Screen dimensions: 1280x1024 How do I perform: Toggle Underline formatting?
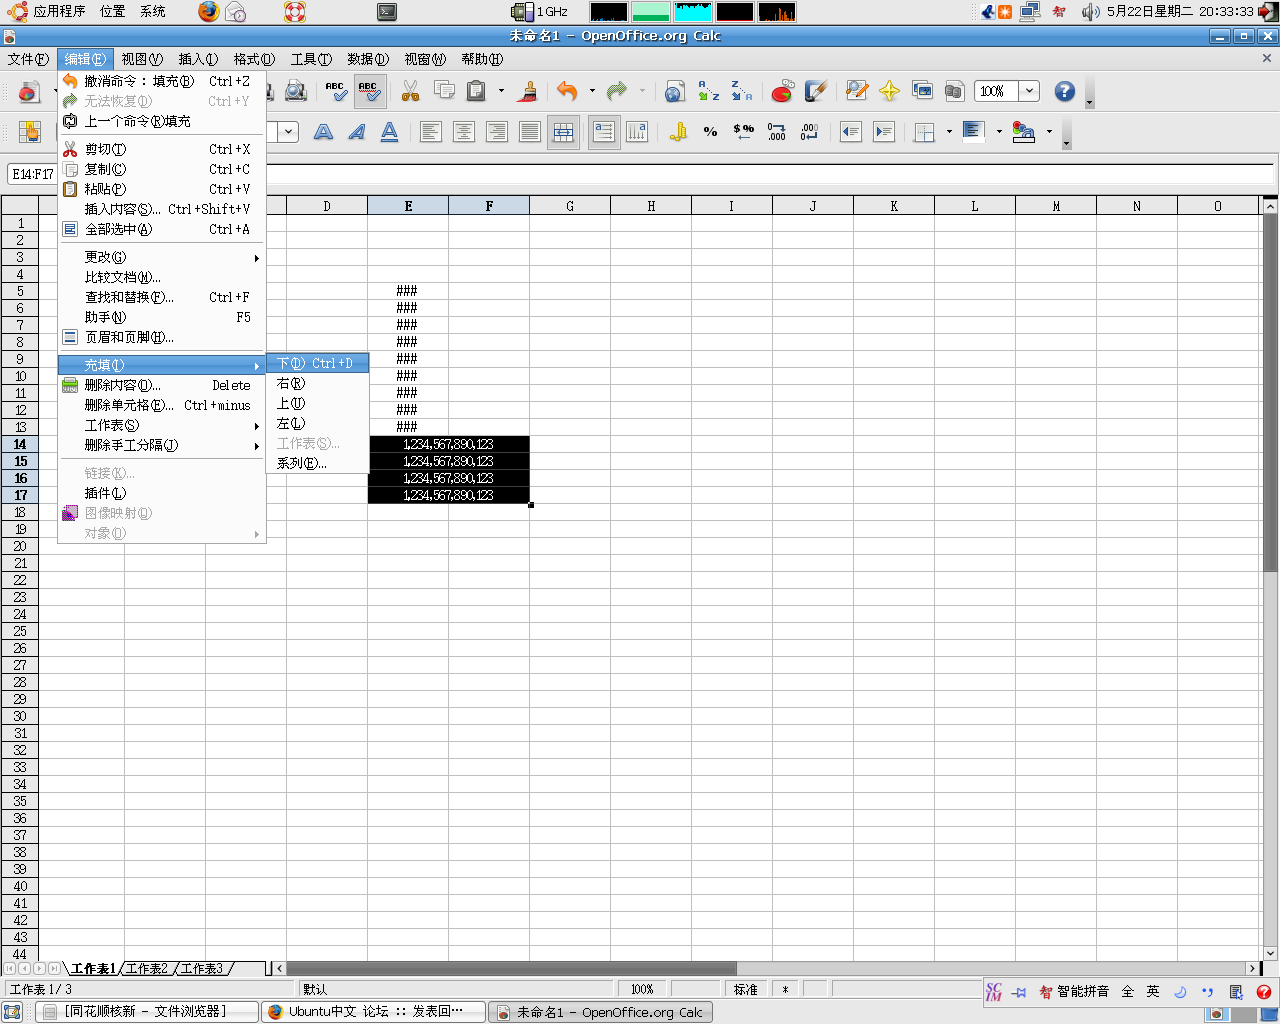pyautogui.click(x=390, y=132)
